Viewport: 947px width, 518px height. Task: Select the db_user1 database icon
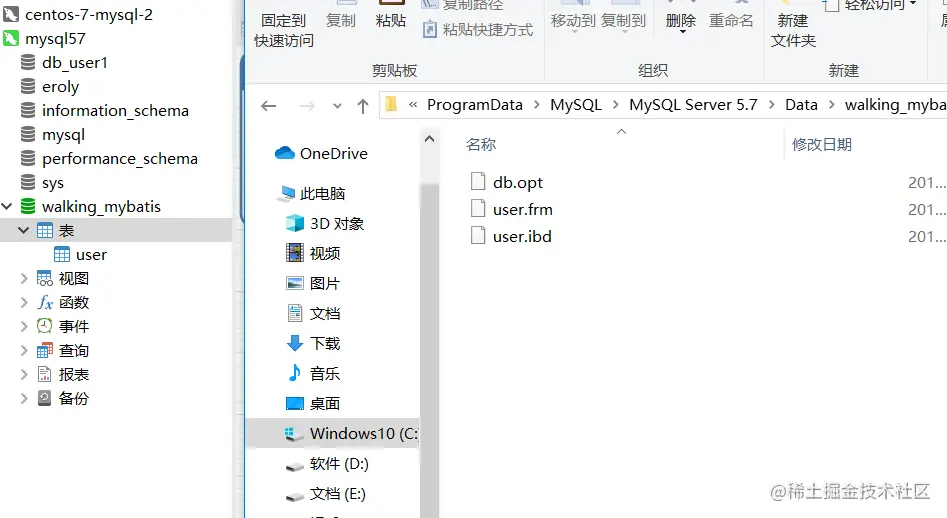pos(28,63)
